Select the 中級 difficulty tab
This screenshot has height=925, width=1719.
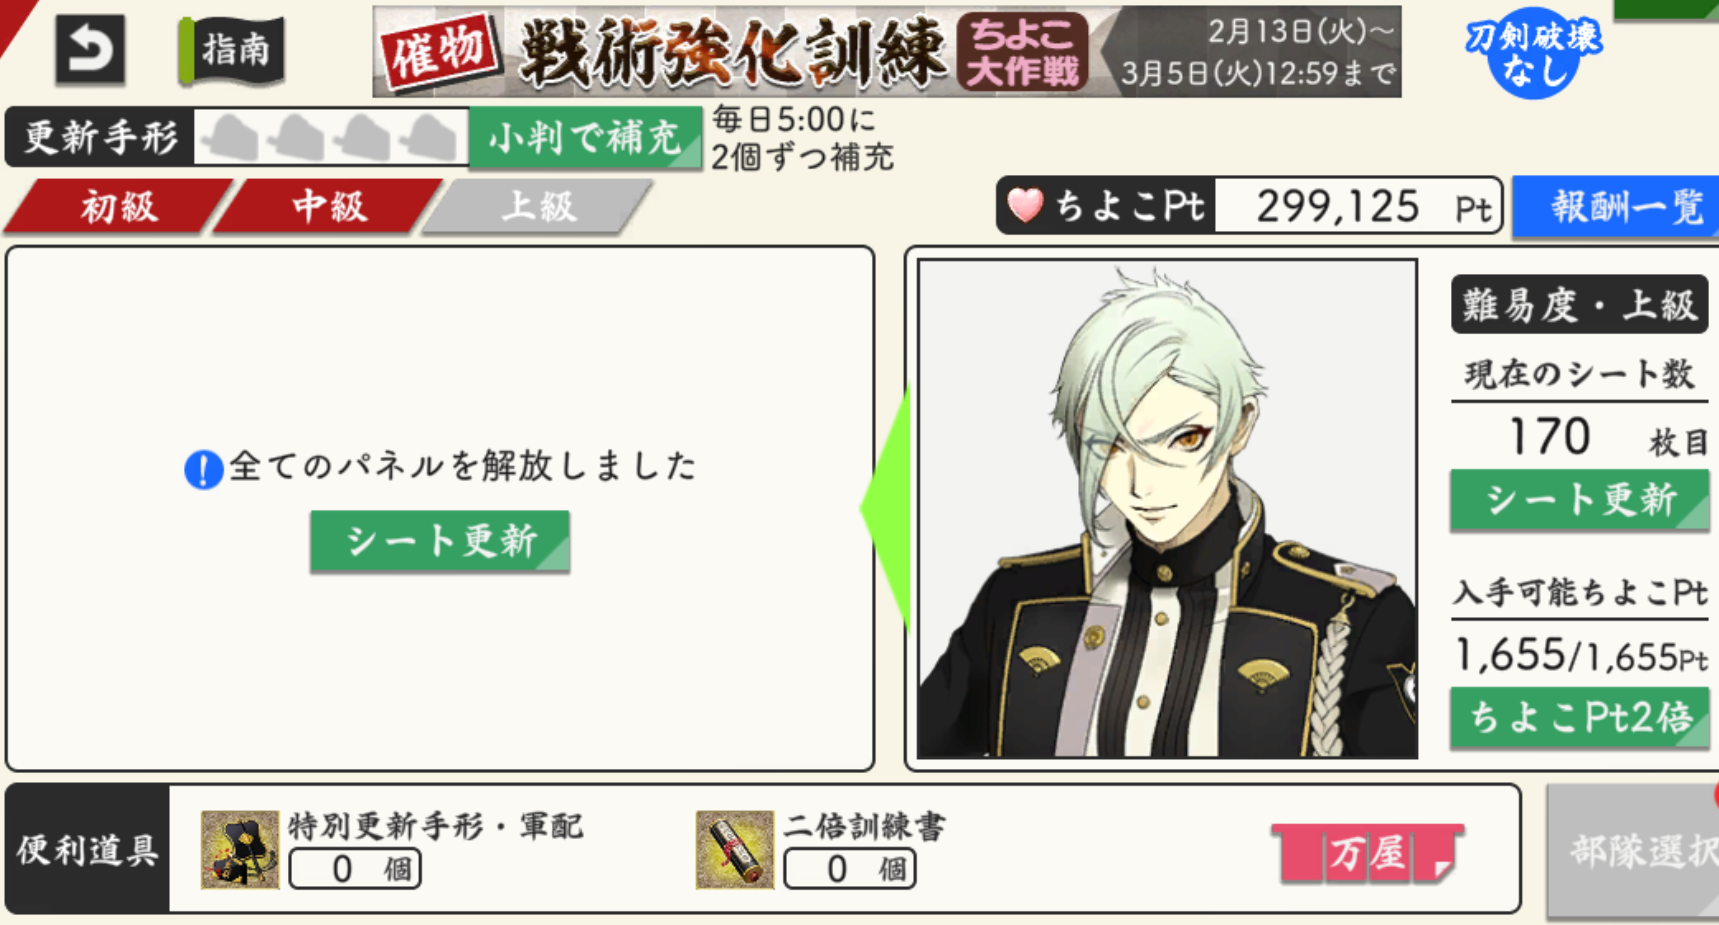(x=329, y=207)
